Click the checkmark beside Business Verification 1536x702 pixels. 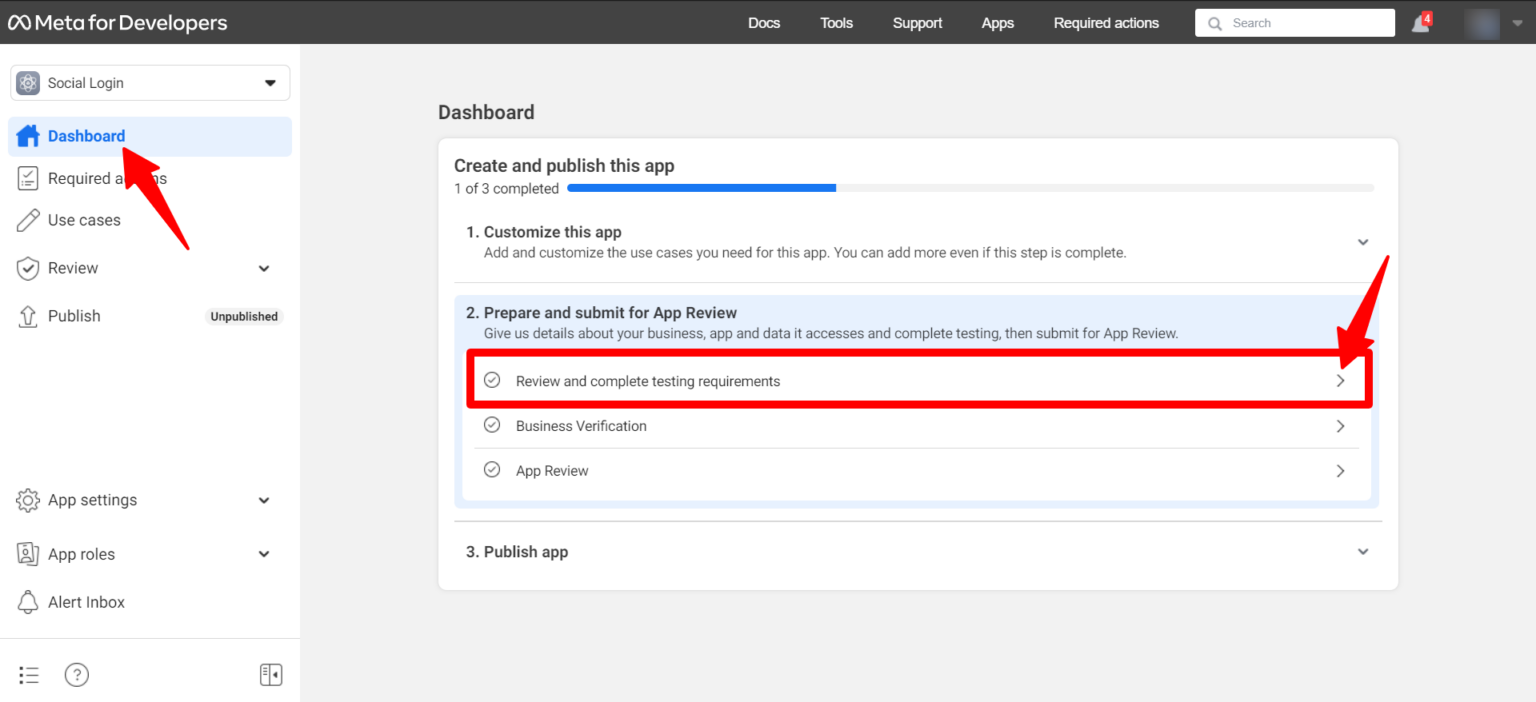491,425
